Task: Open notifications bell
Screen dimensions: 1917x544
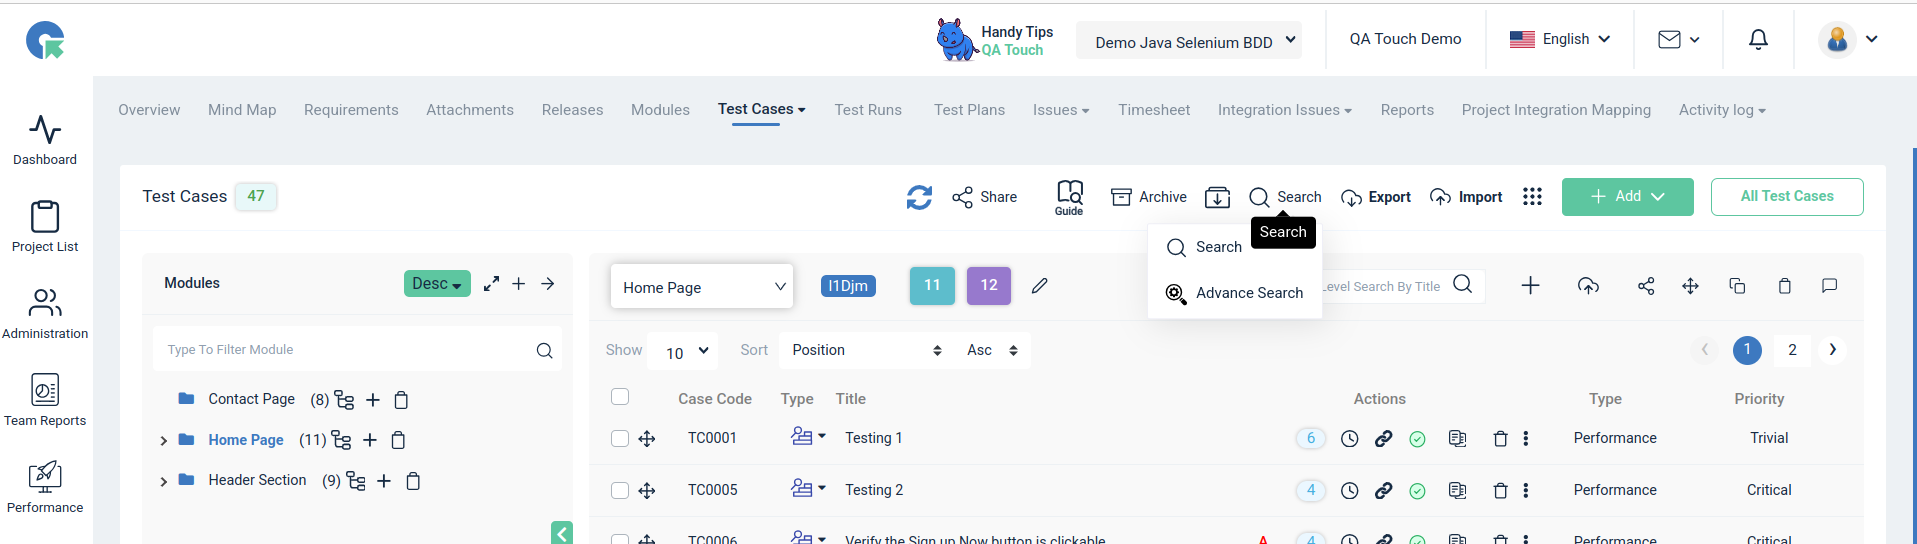Action: (1758, 40)
